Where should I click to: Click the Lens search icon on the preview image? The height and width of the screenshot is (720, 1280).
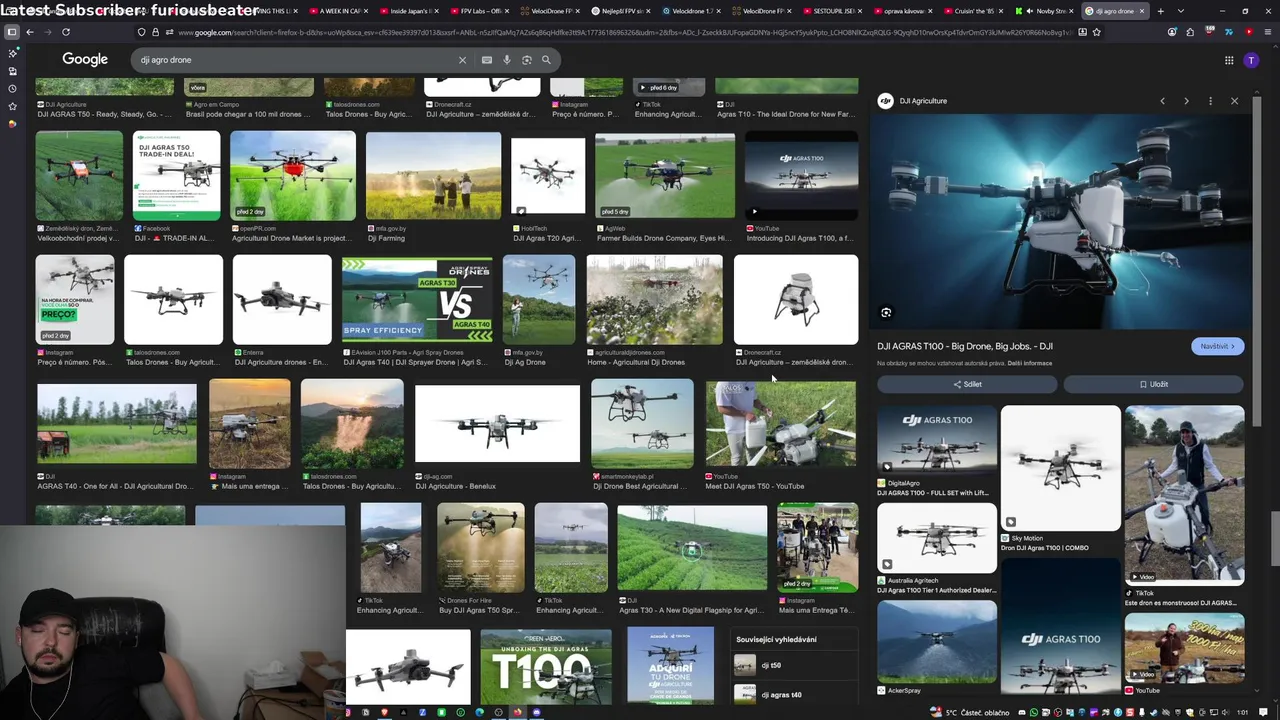click(x=886, y=313)
